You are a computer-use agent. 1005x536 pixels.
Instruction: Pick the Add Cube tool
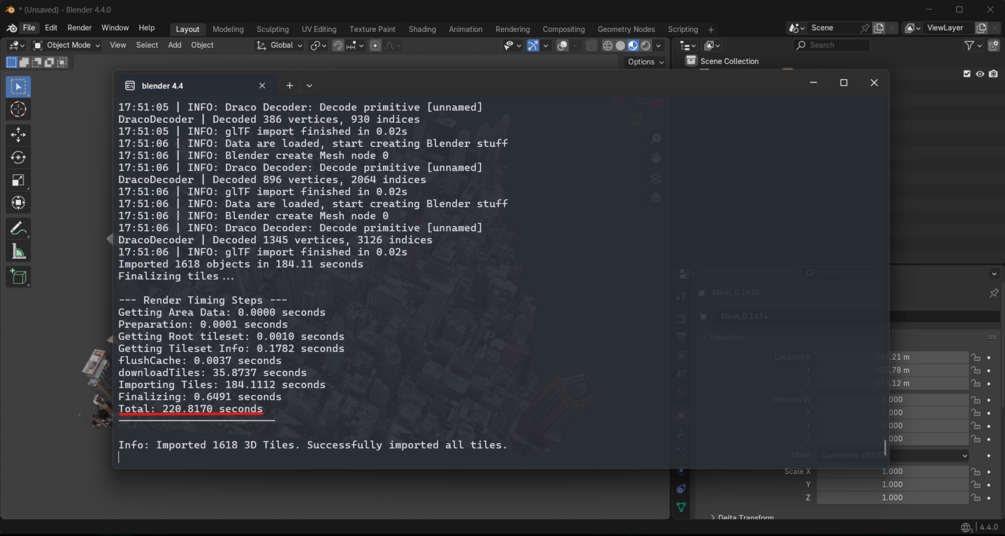pyautogui.click(x=18, y=277)
